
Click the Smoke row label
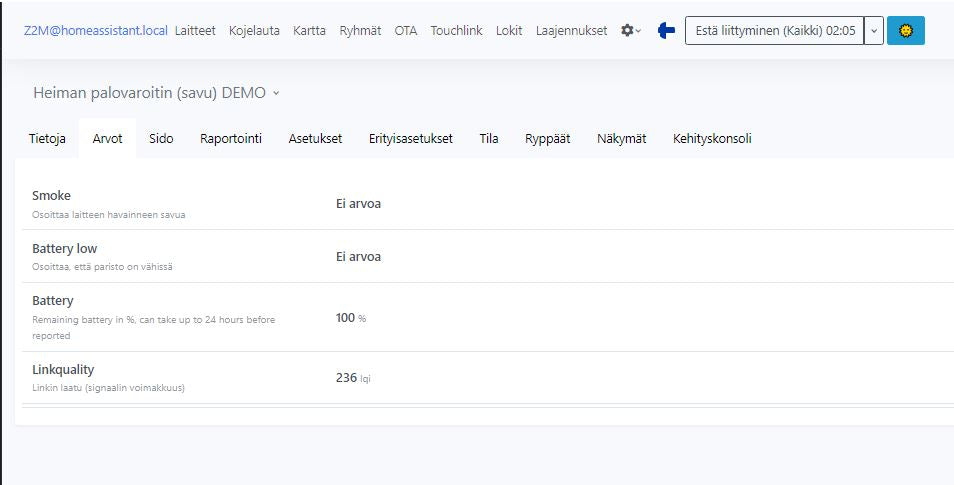(51, 196)
